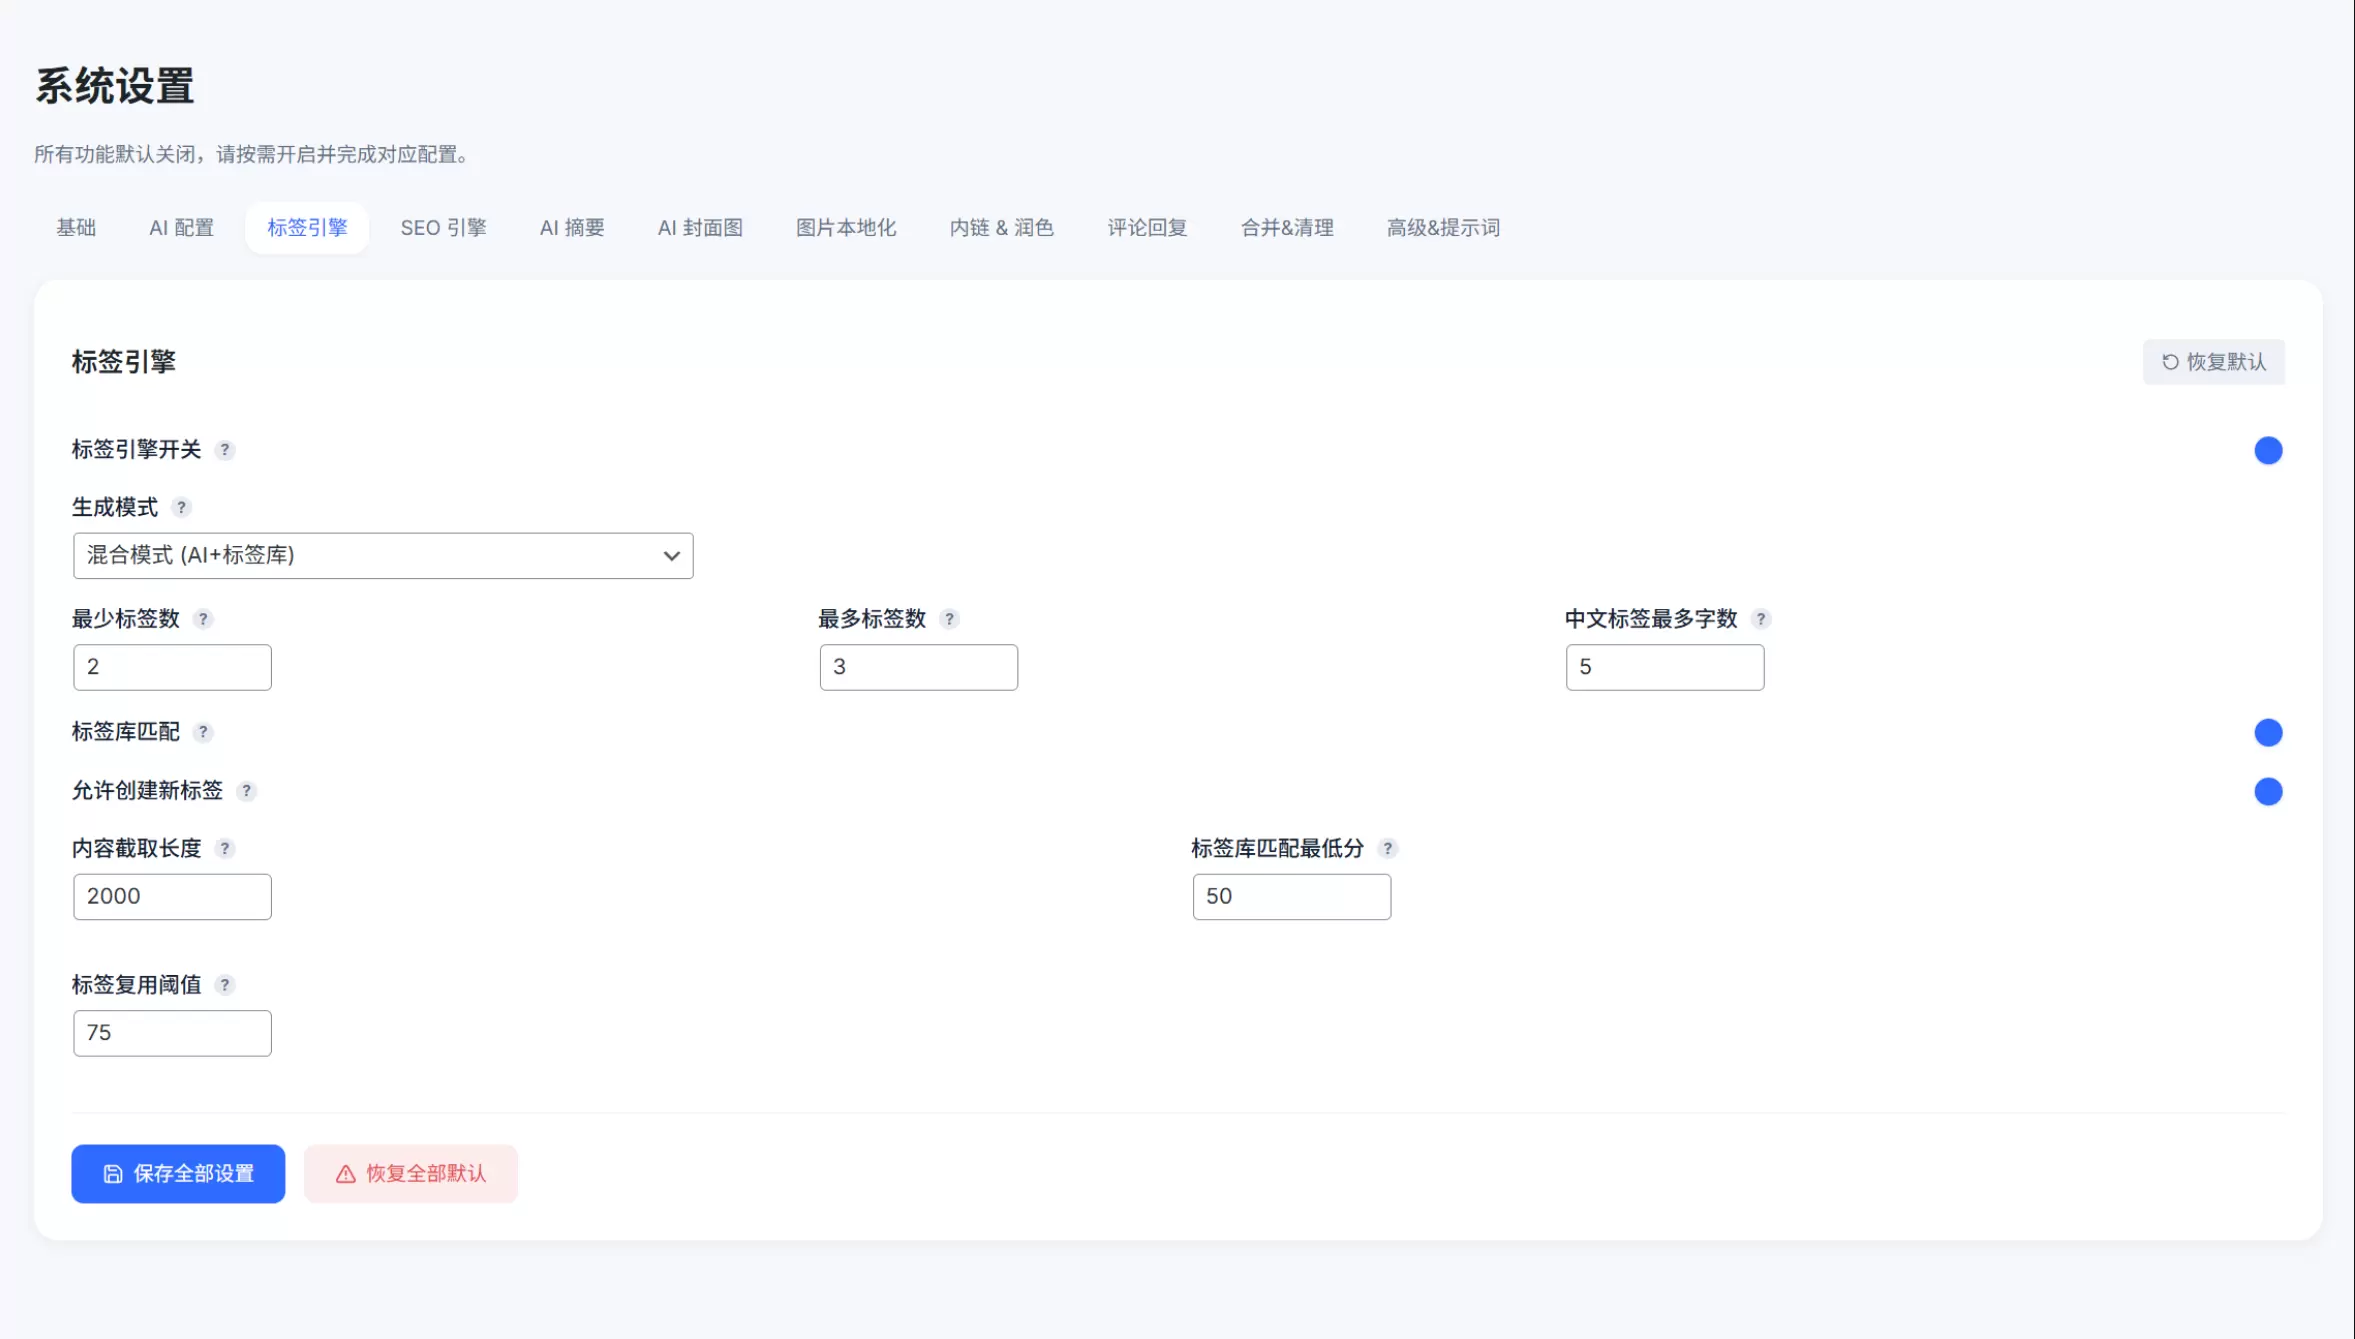Toggle the 标签库匹配 switch
Viewport: 2355px width, 1339px height.
coord(2268,733)
